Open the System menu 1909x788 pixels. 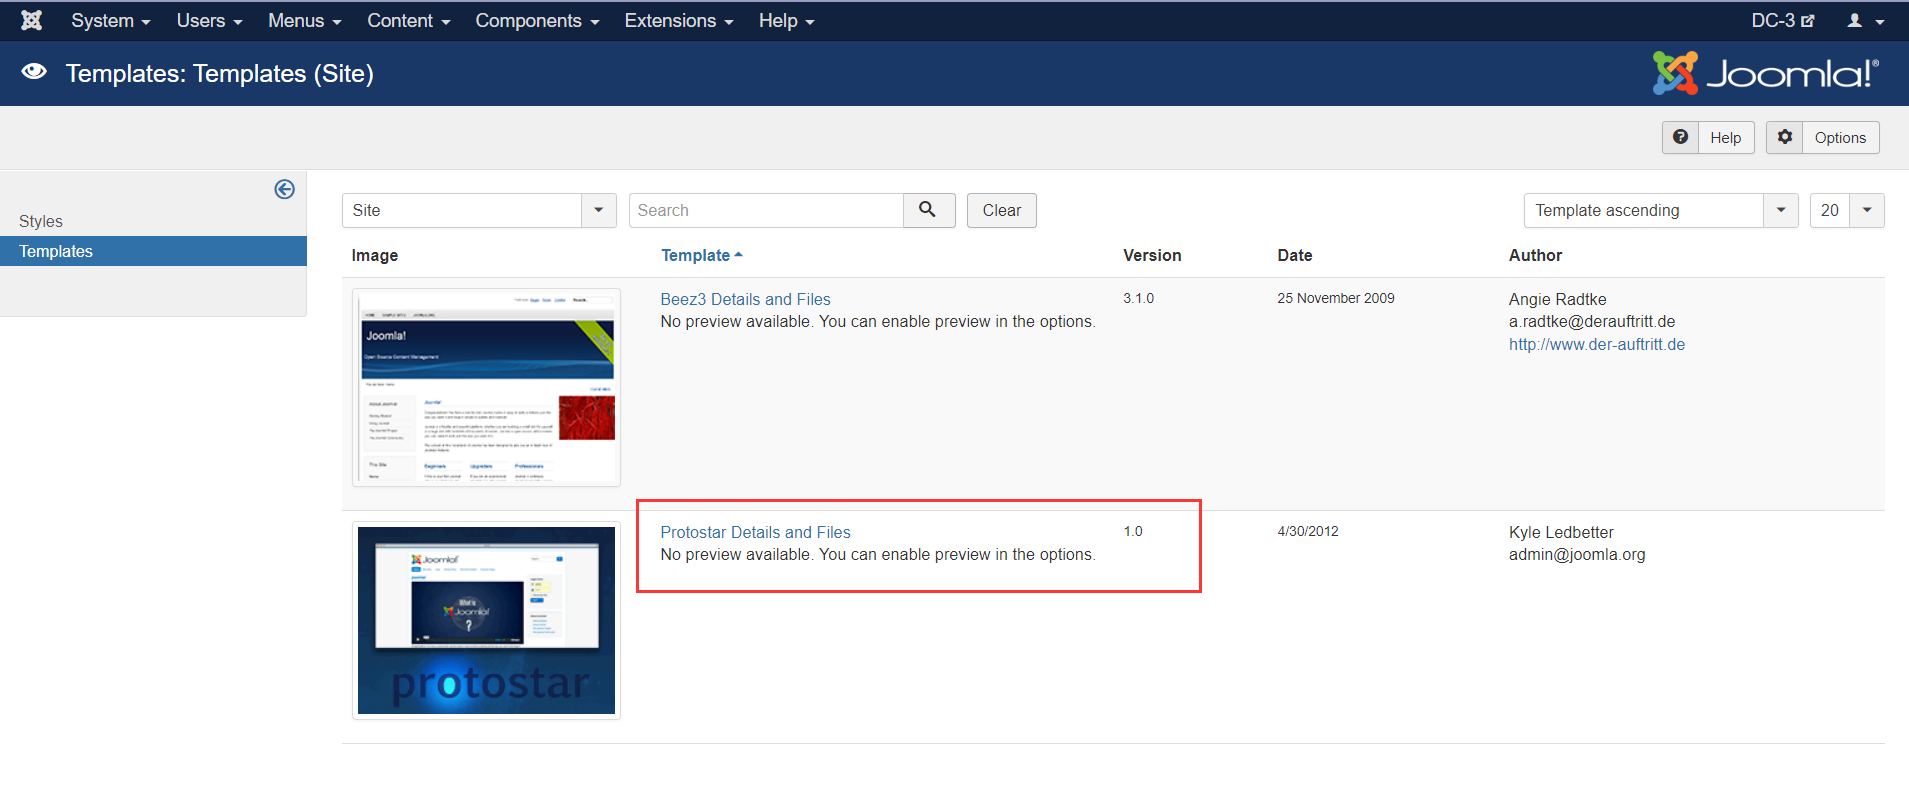coord(110,20)
